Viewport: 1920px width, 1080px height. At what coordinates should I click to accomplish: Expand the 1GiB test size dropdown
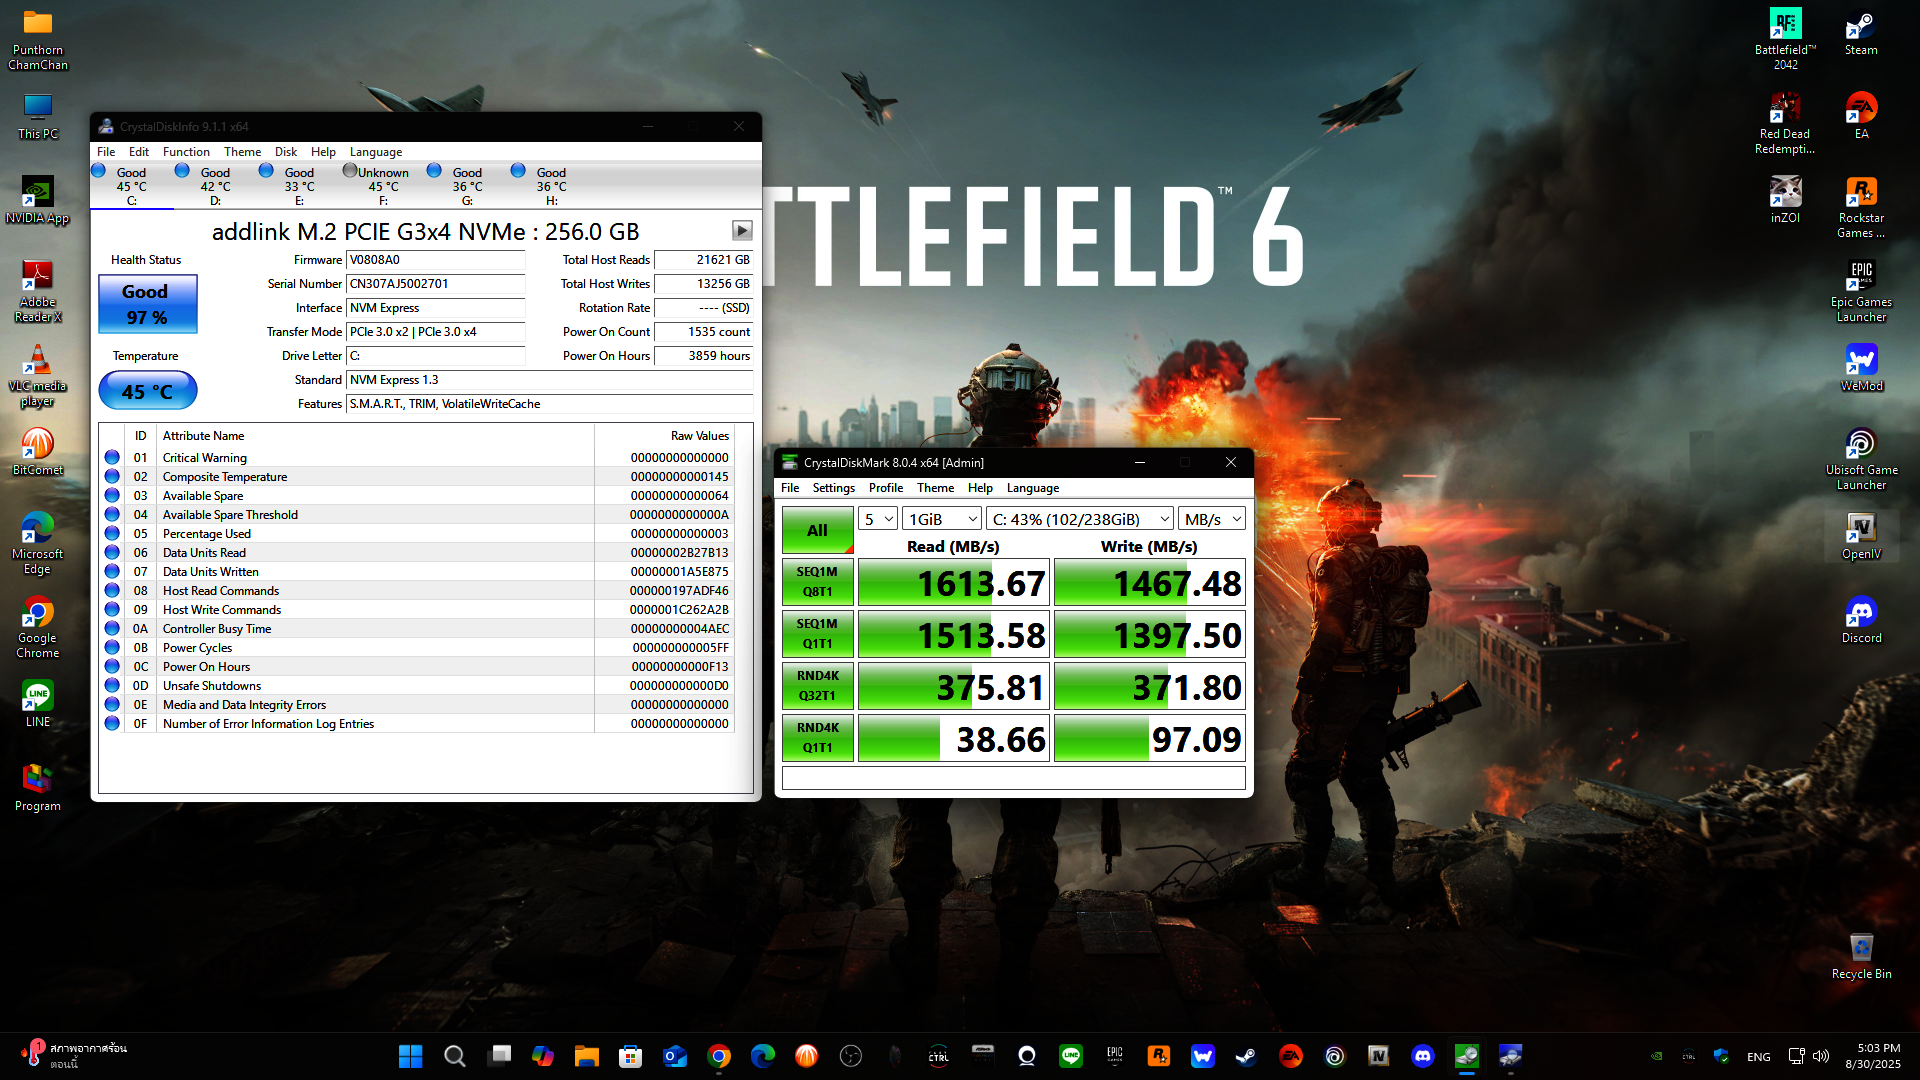(941, 519)
